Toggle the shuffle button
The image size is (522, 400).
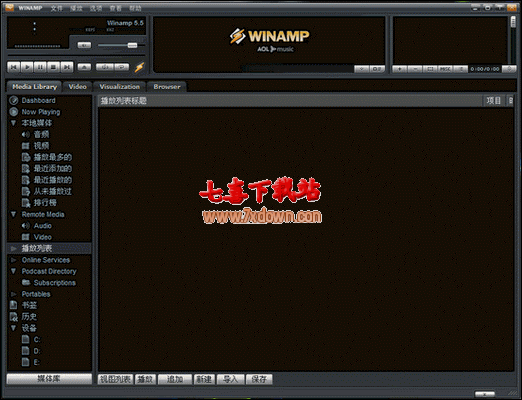point(105,67)
